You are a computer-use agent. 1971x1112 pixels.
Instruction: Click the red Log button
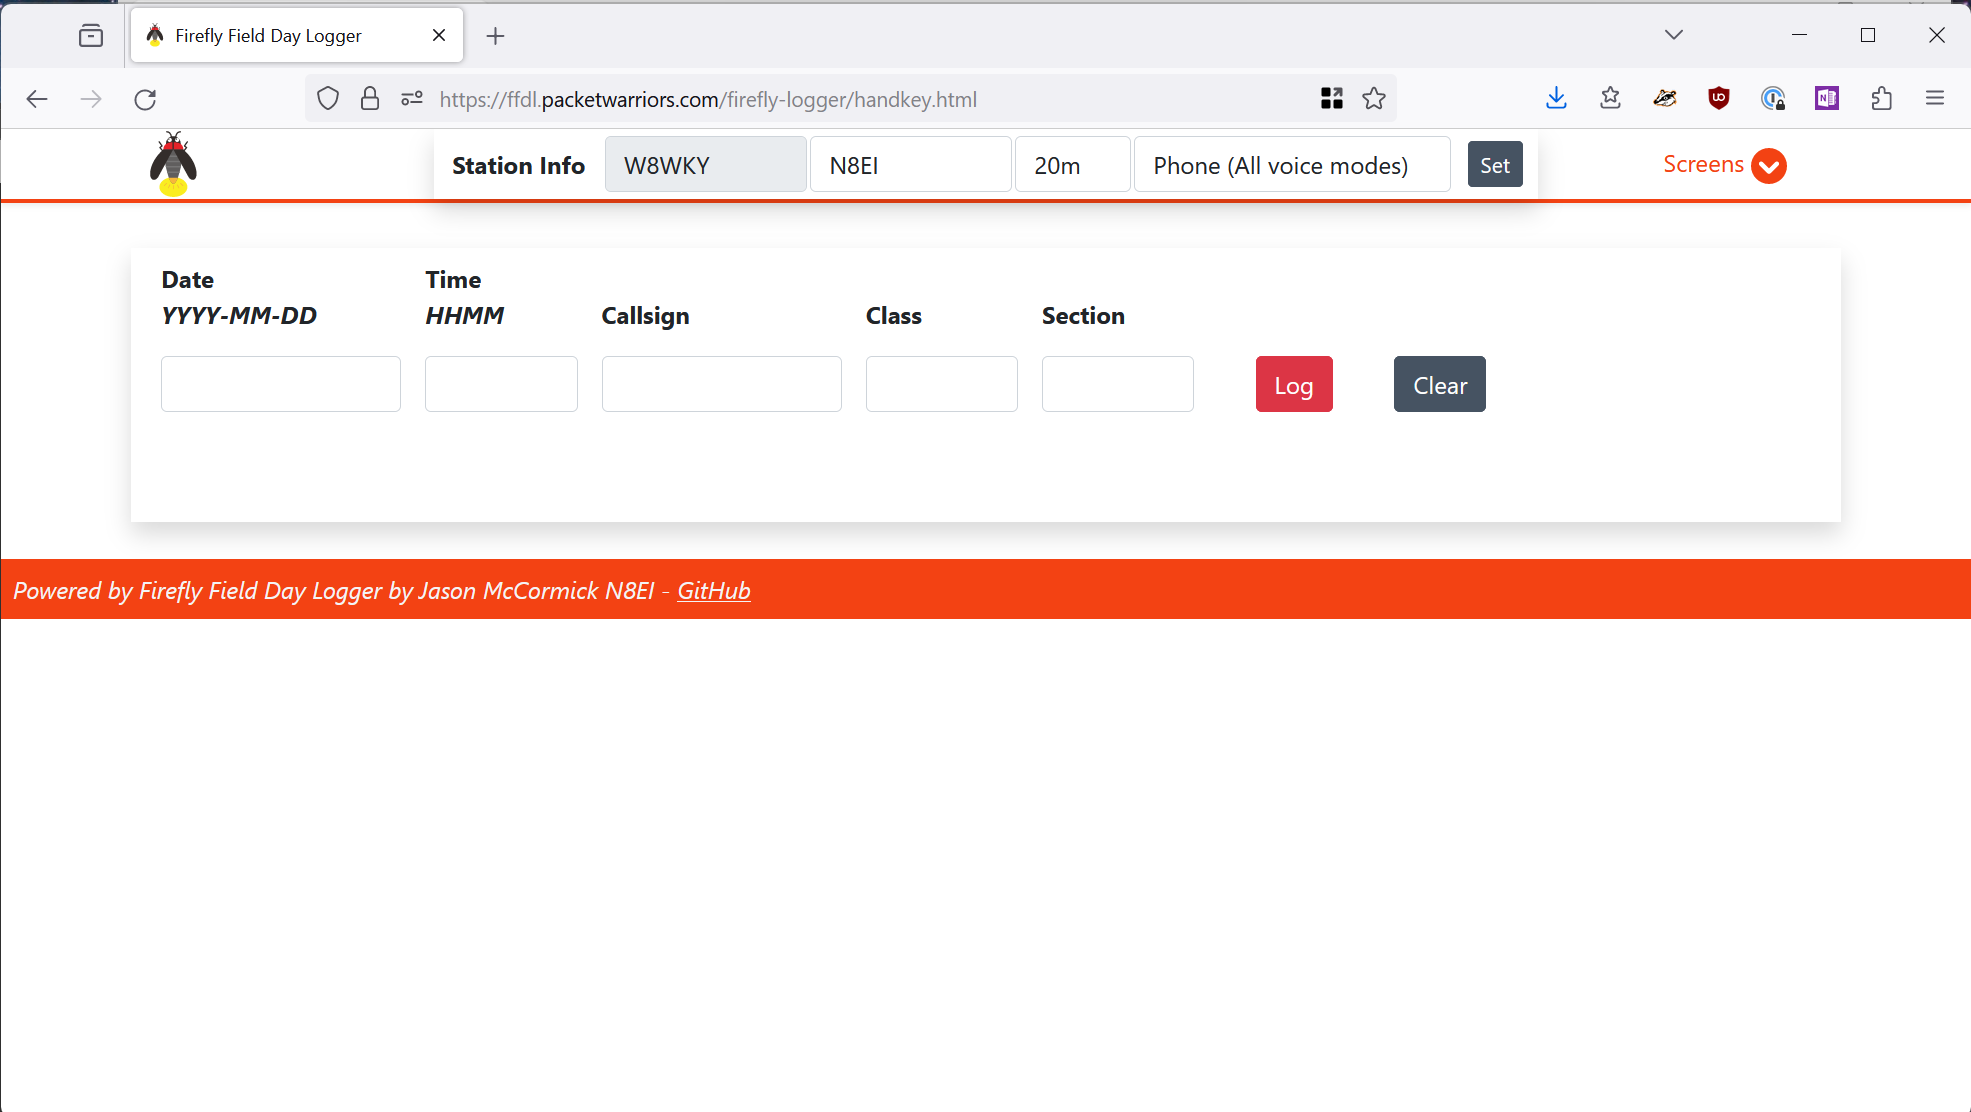[1293, 385]
